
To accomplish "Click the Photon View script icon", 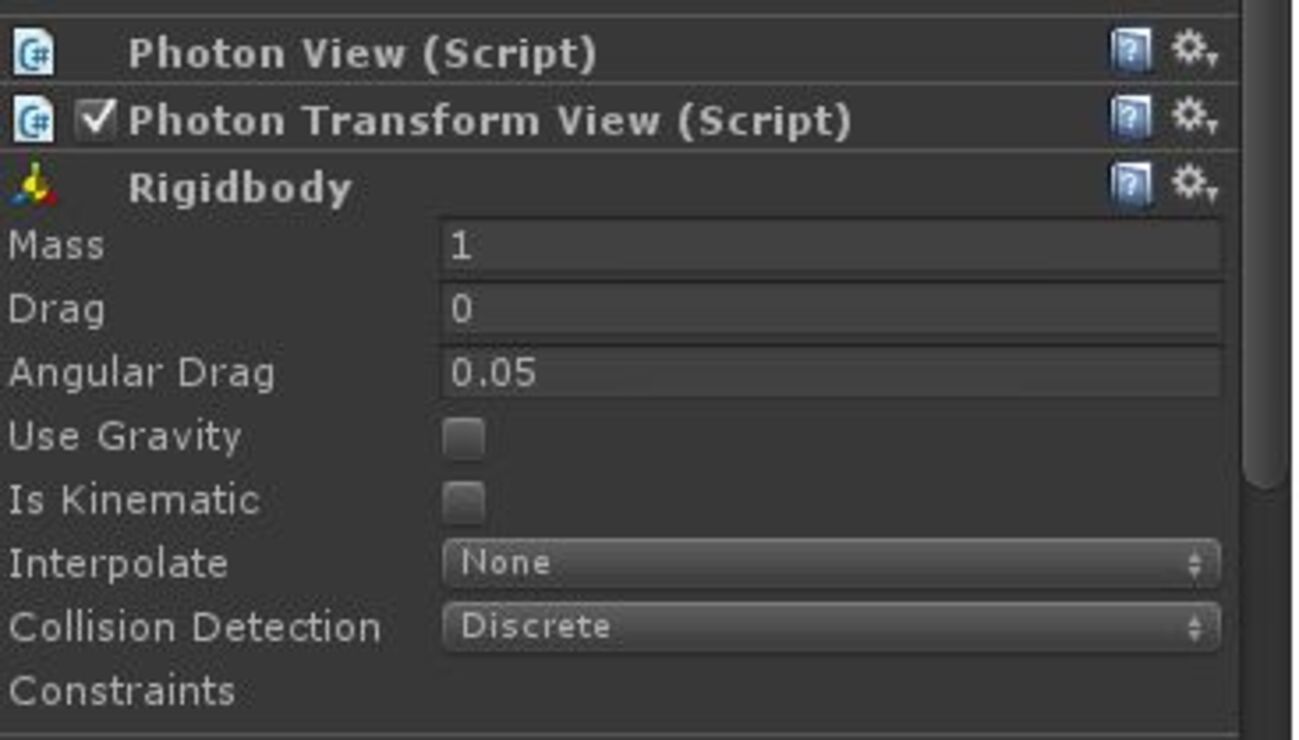I will click(x=33, y=52).
